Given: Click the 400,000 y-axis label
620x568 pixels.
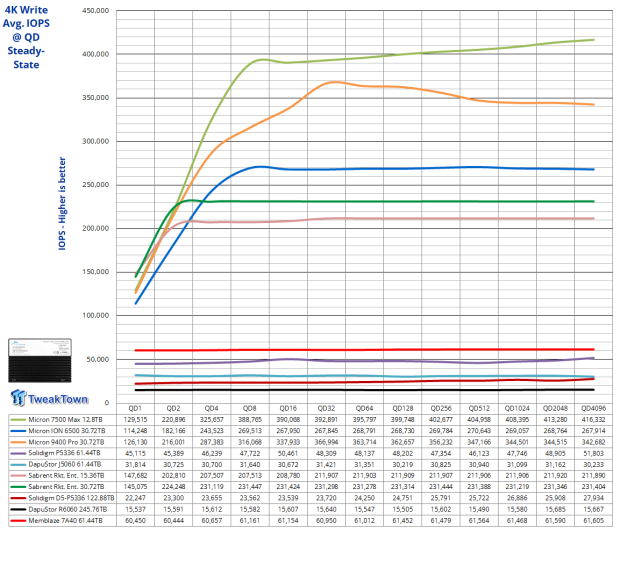Looking at the screenshot, I should (95, 54).
